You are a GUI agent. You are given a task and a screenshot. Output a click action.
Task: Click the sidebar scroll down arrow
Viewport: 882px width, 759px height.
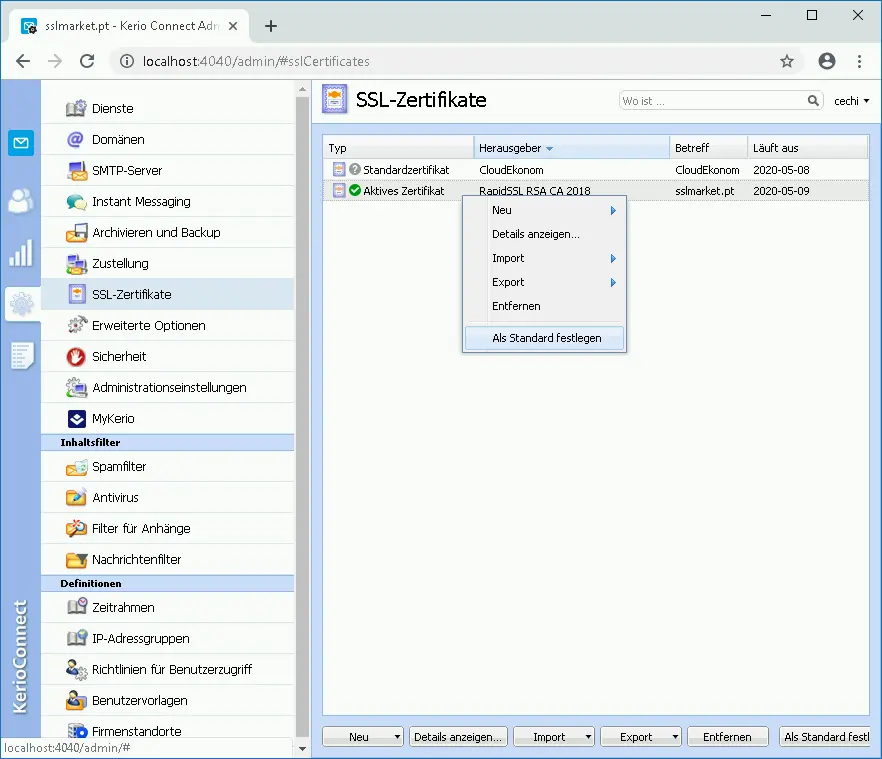[303, 749]
